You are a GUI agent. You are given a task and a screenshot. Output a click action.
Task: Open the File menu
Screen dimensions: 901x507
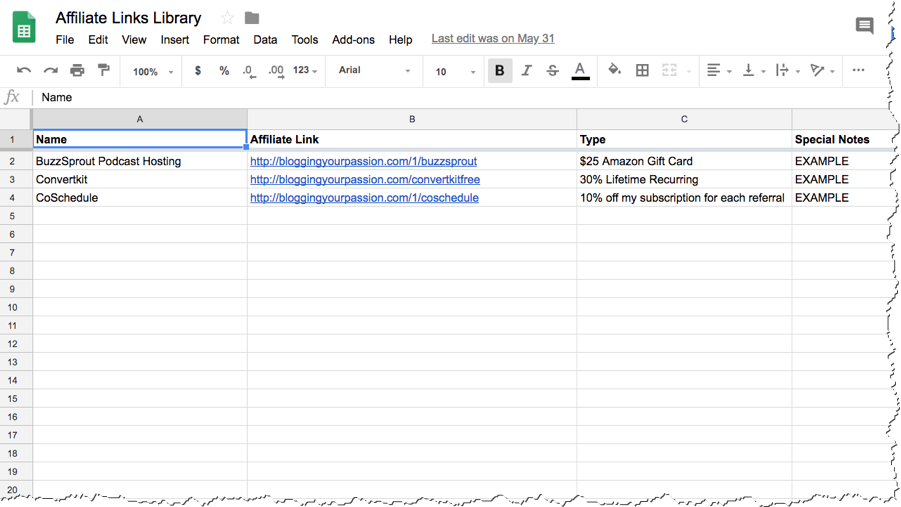coord(64,40)
